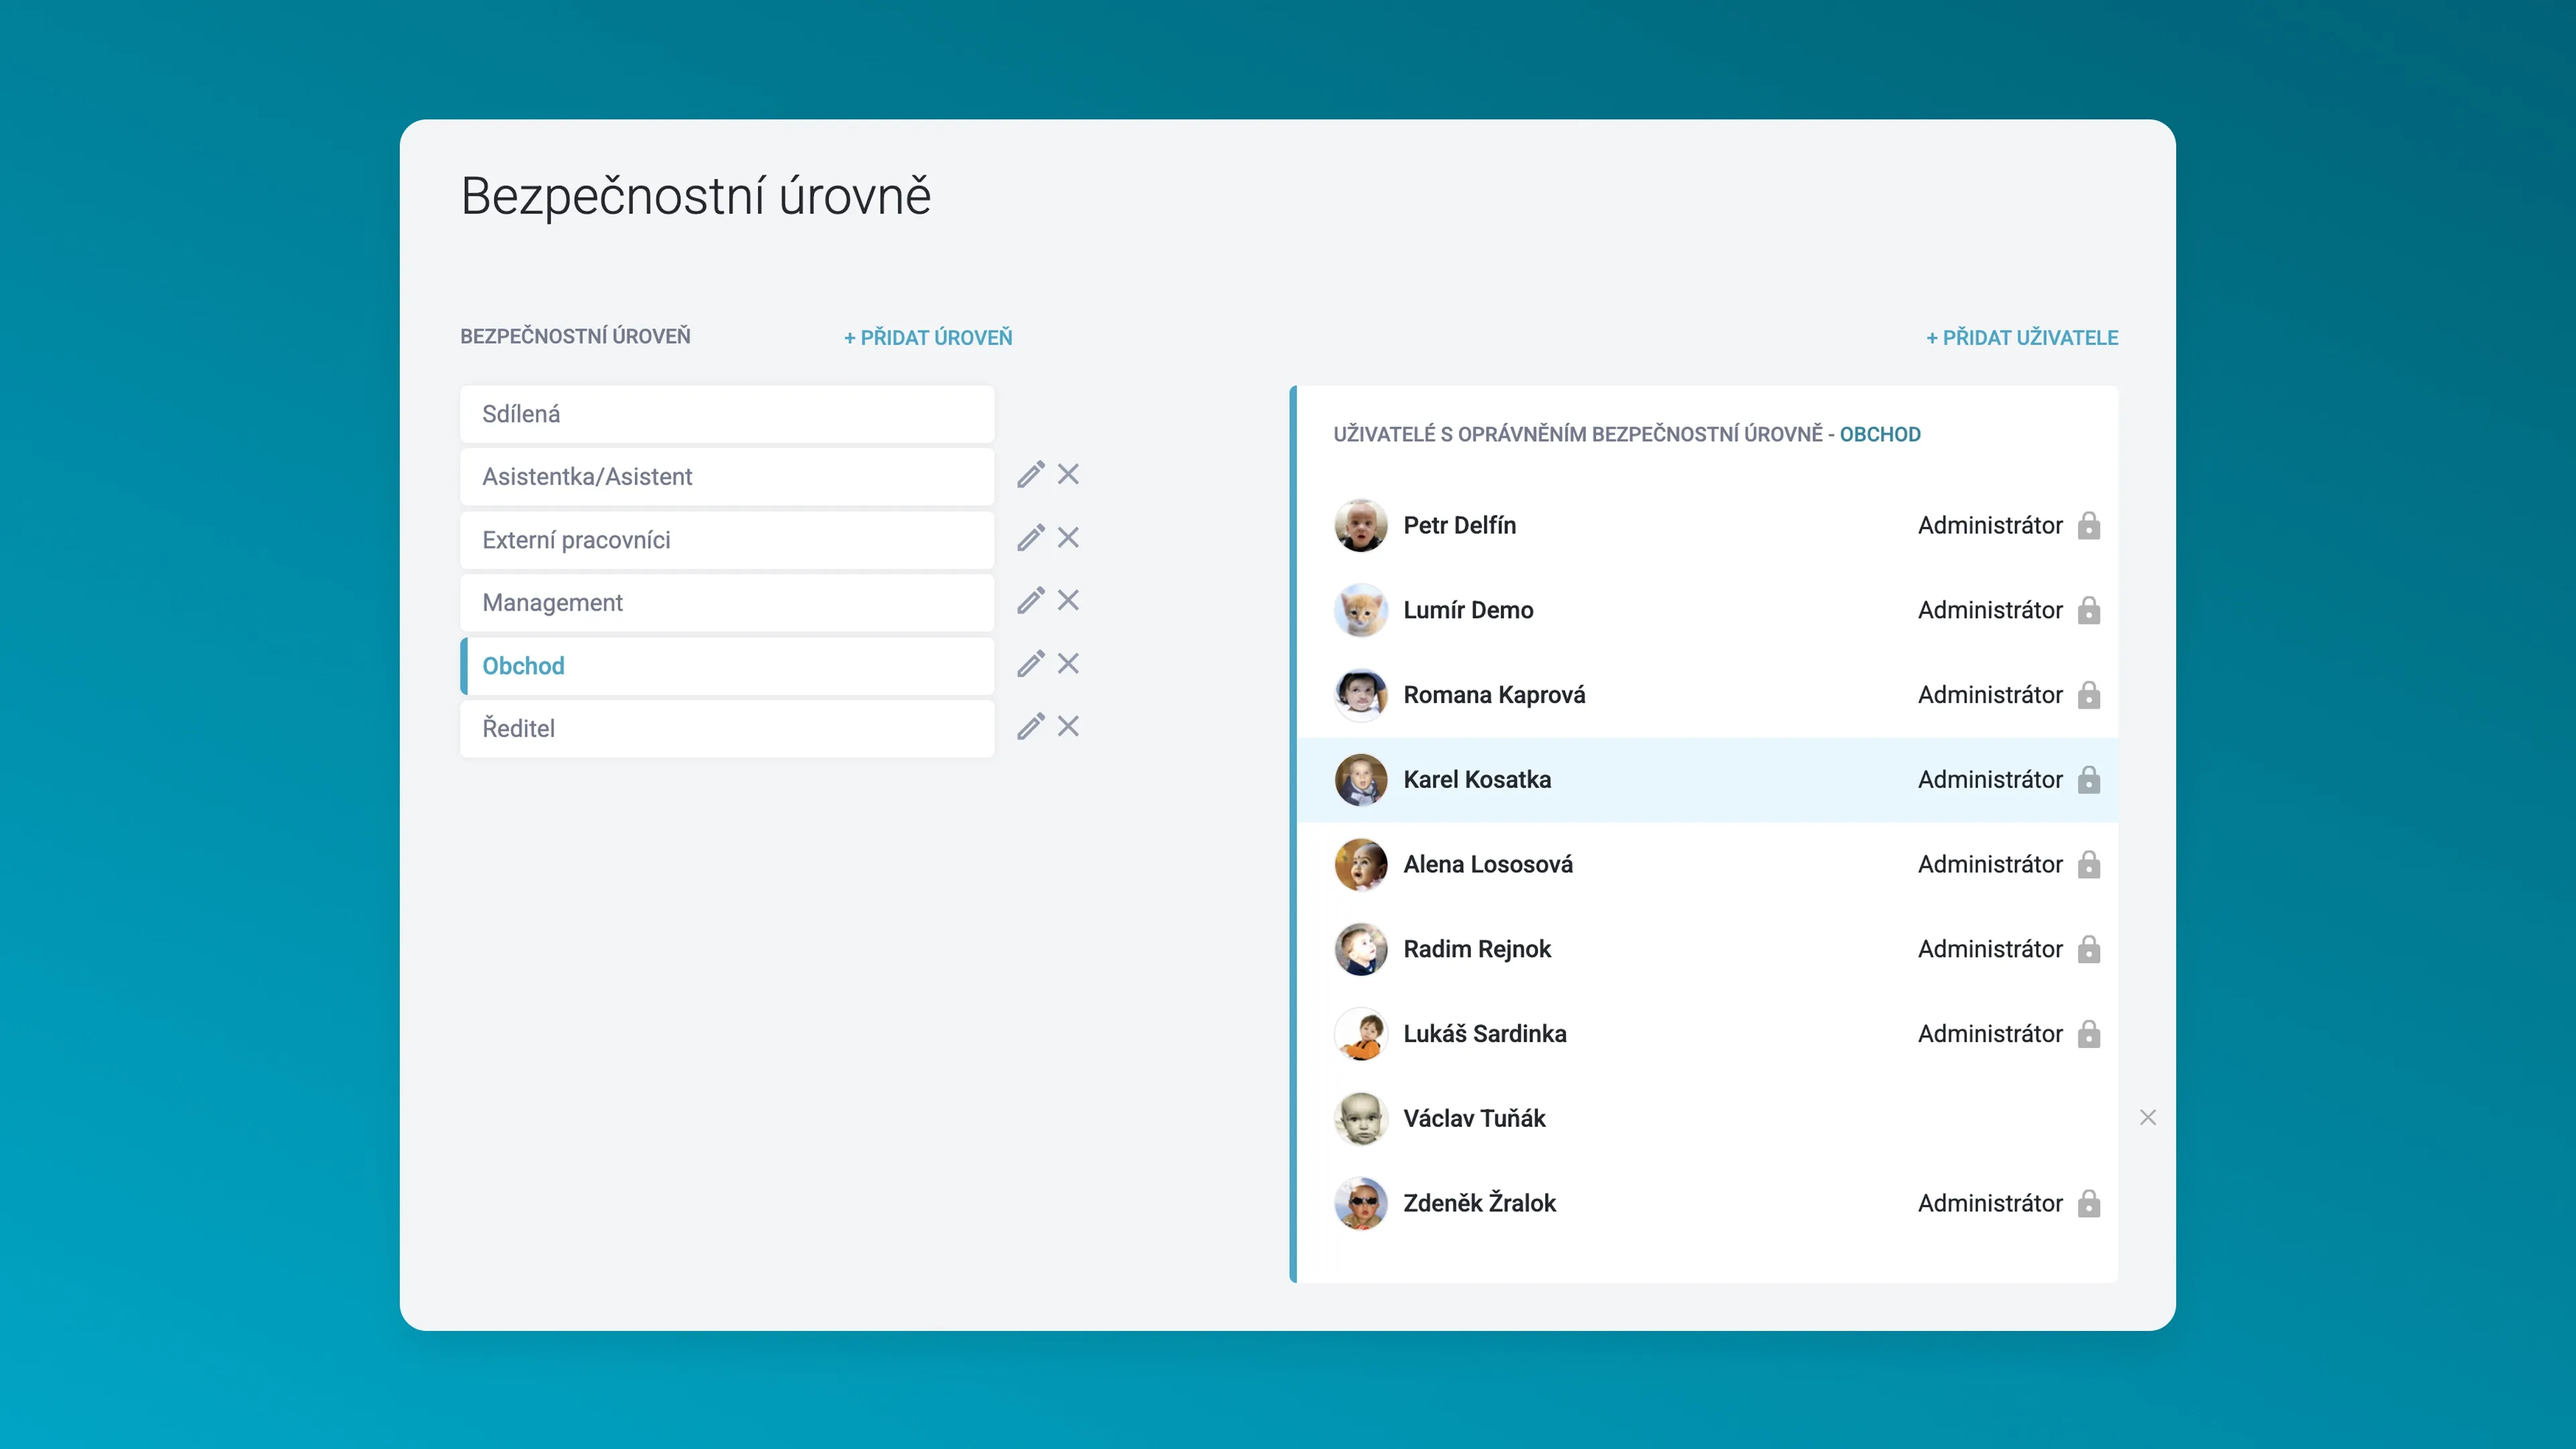The height and width of the screenshot is (1449, 2576).
Task: Delete the Obchod security level
Action: pos(1068,664)
